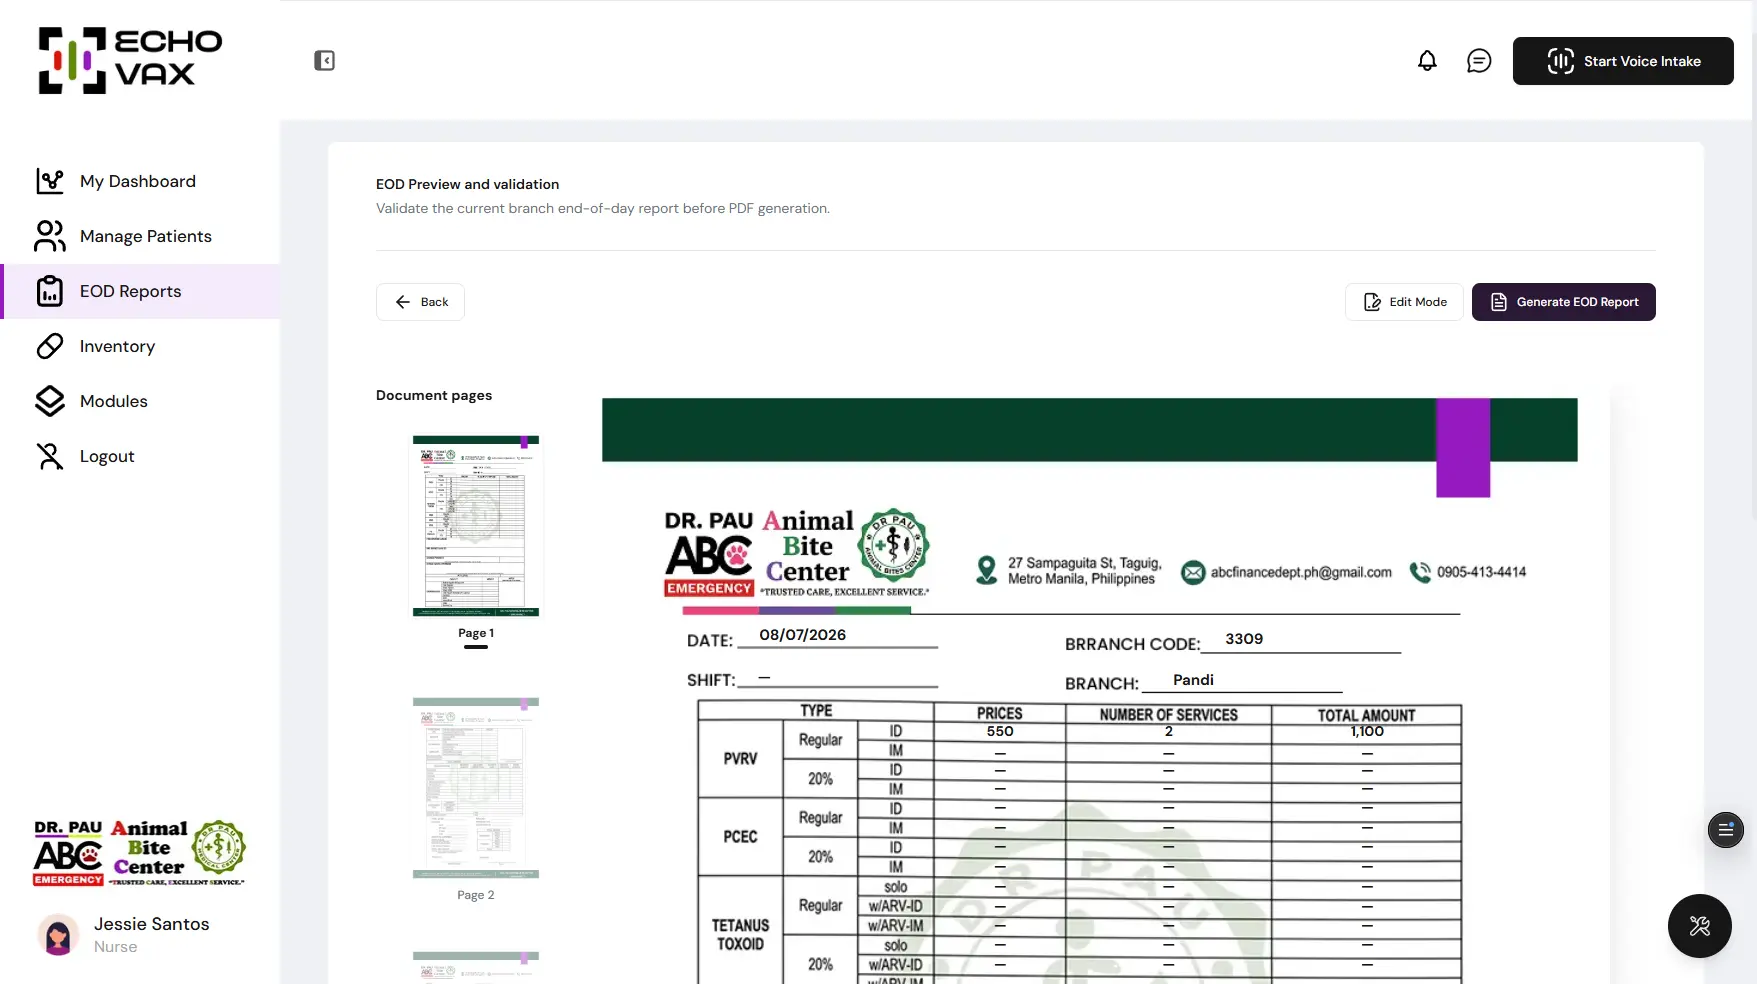Select Page 1 thumbnail
Viewport: 1757px width, 984px height.
pos(476,526)
